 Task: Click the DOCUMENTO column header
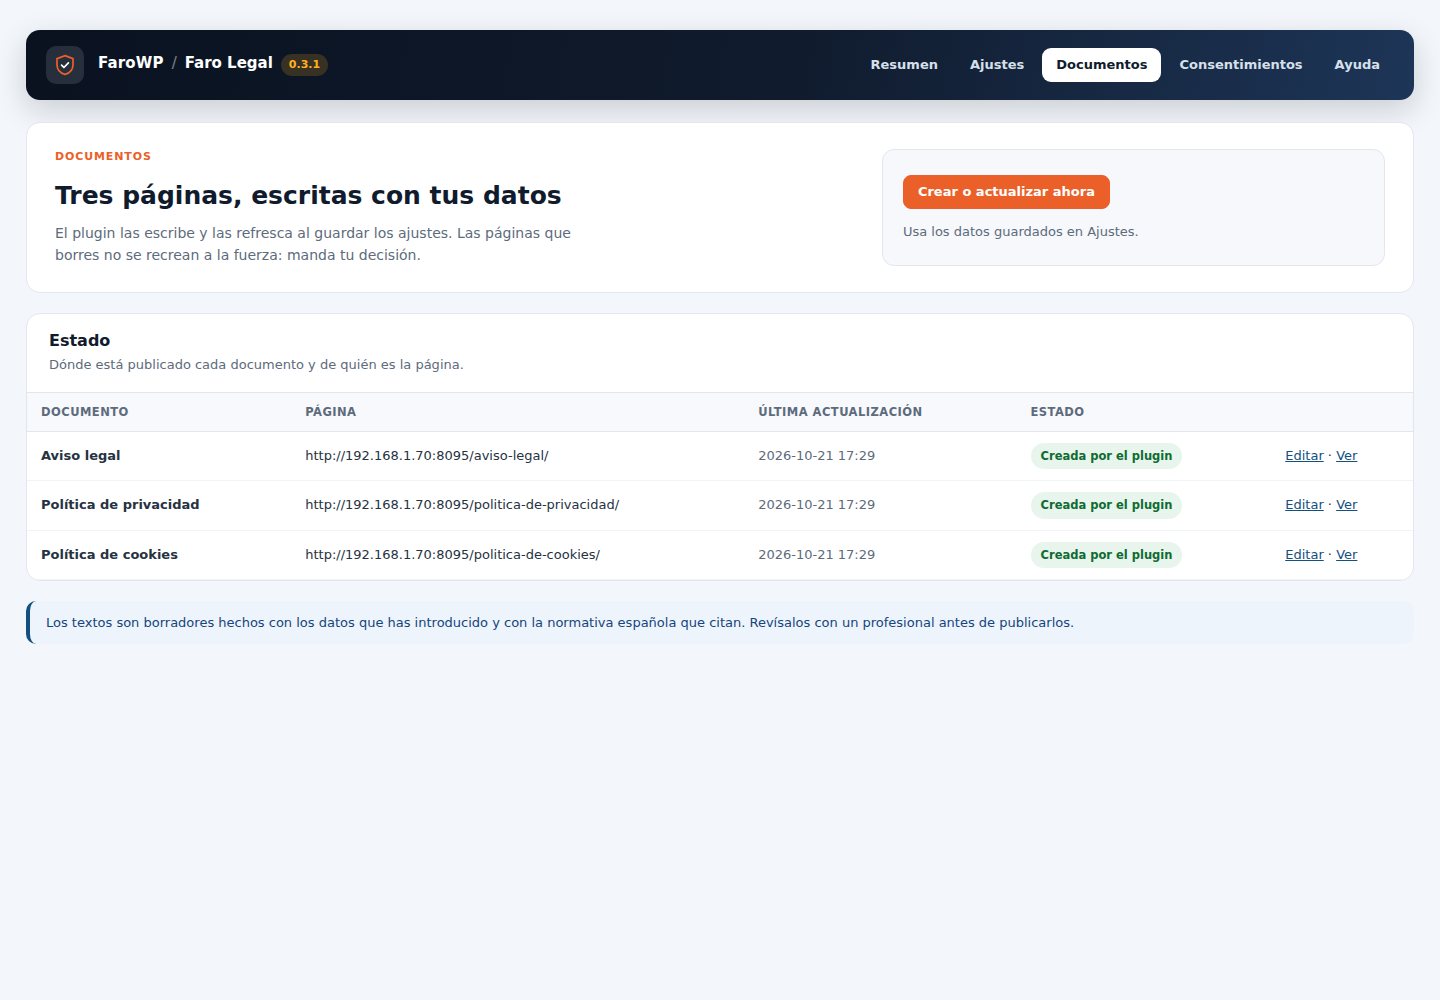coord(85,412)
